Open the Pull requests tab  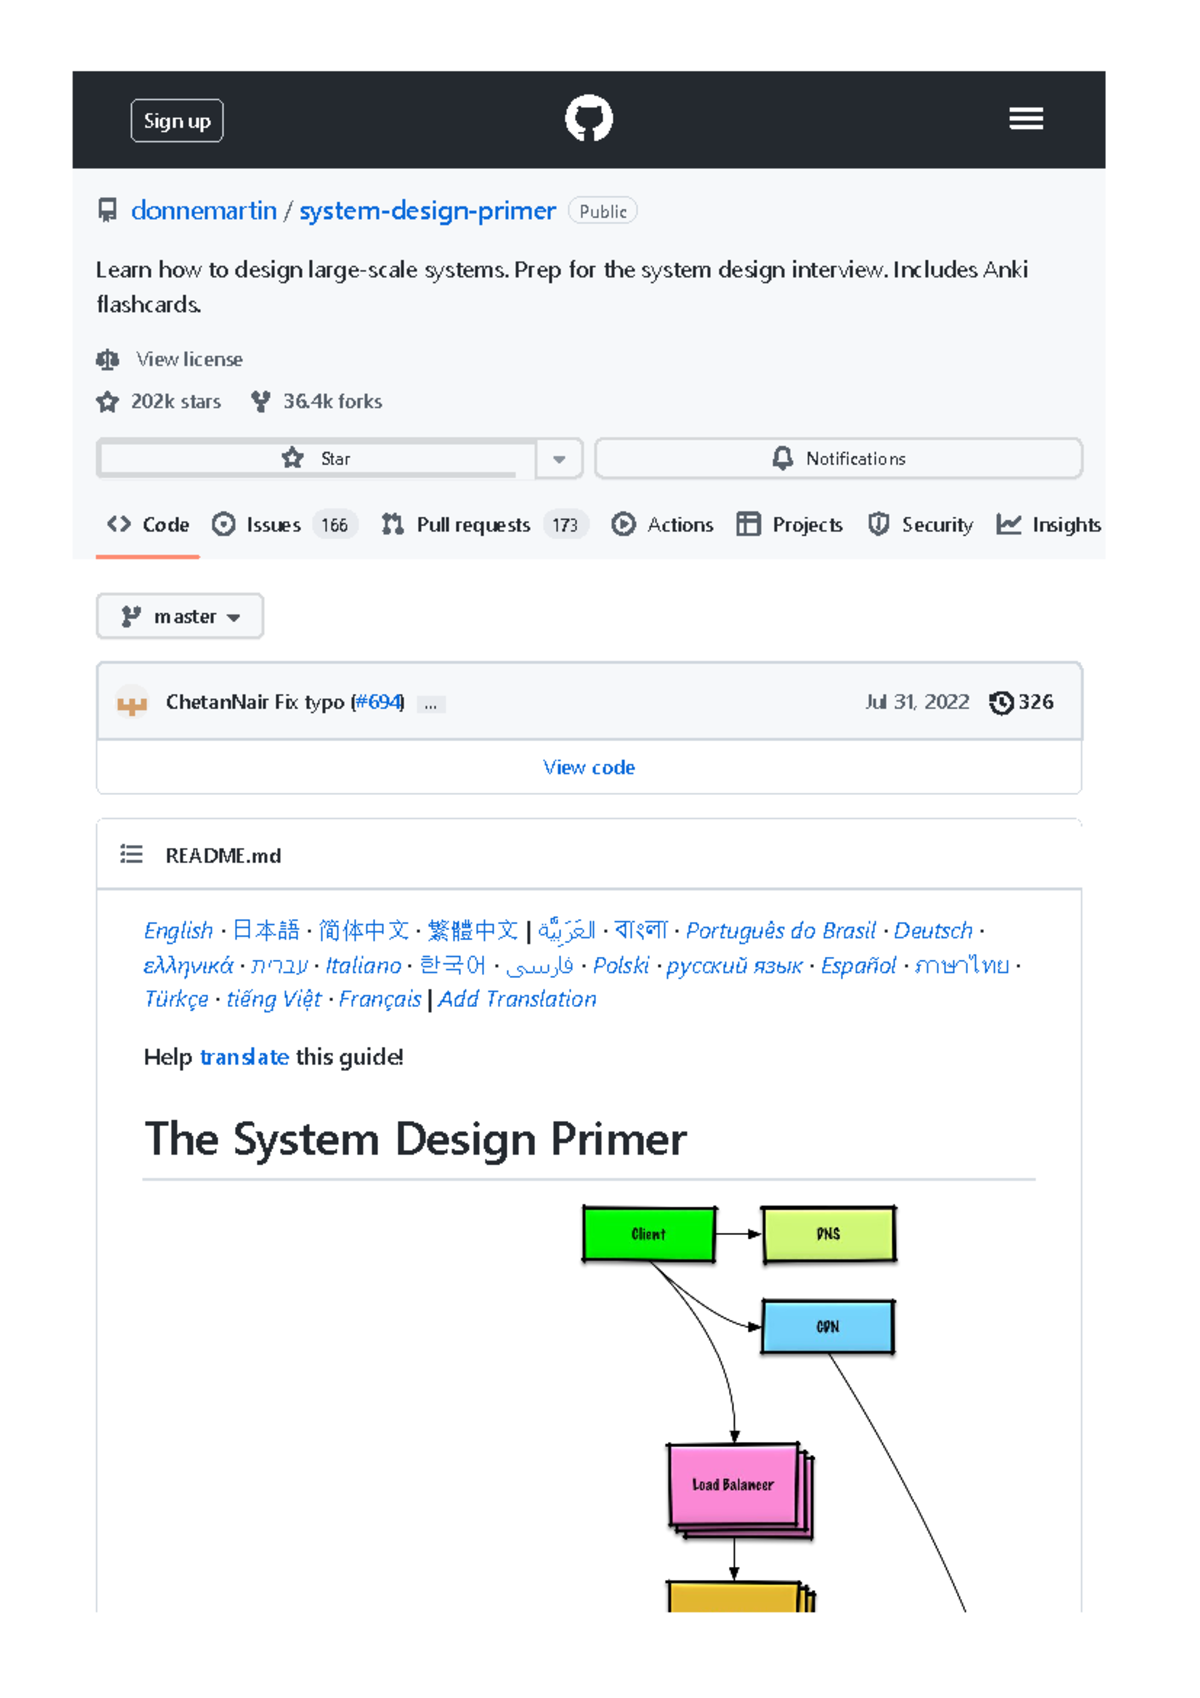click(472, 525)
